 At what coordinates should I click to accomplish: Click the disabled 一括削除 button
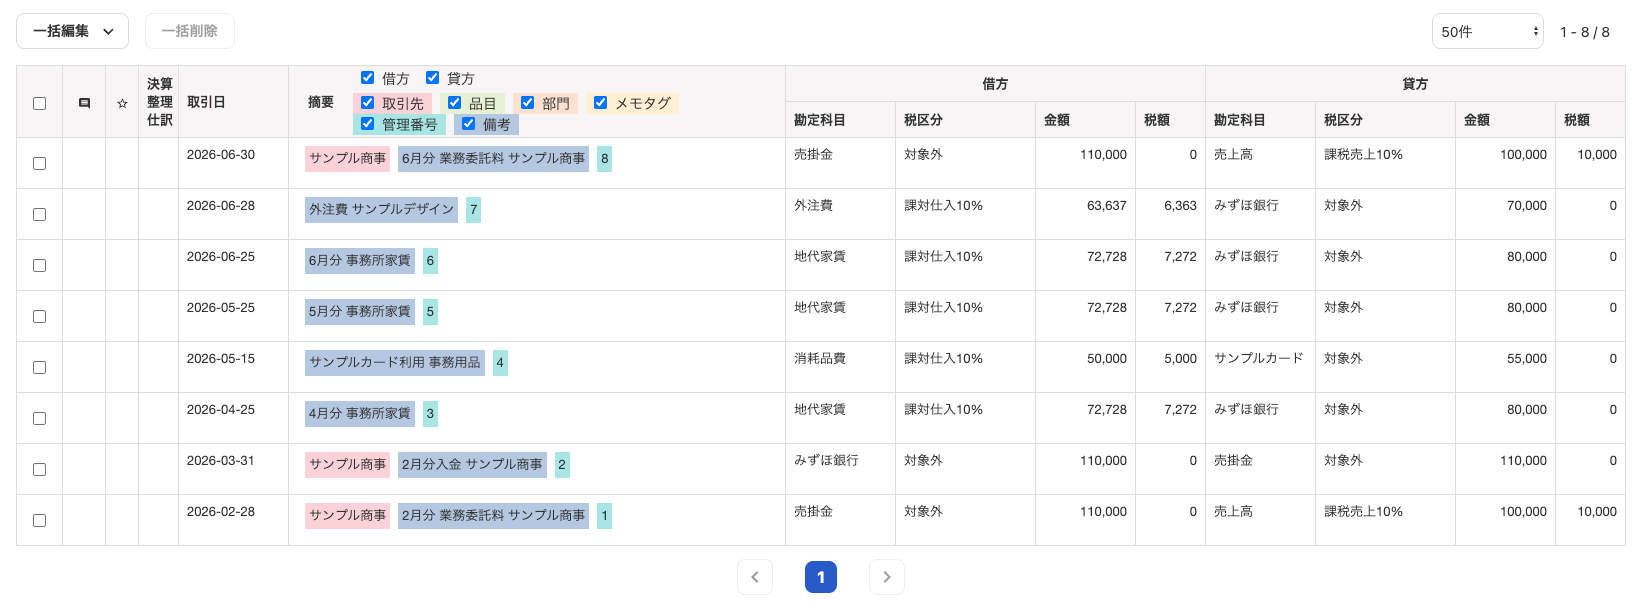tap(190, 31)
